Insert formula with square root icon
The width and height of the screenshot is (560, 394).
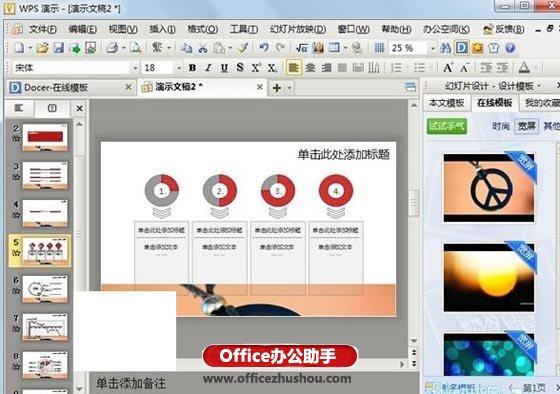302,48
